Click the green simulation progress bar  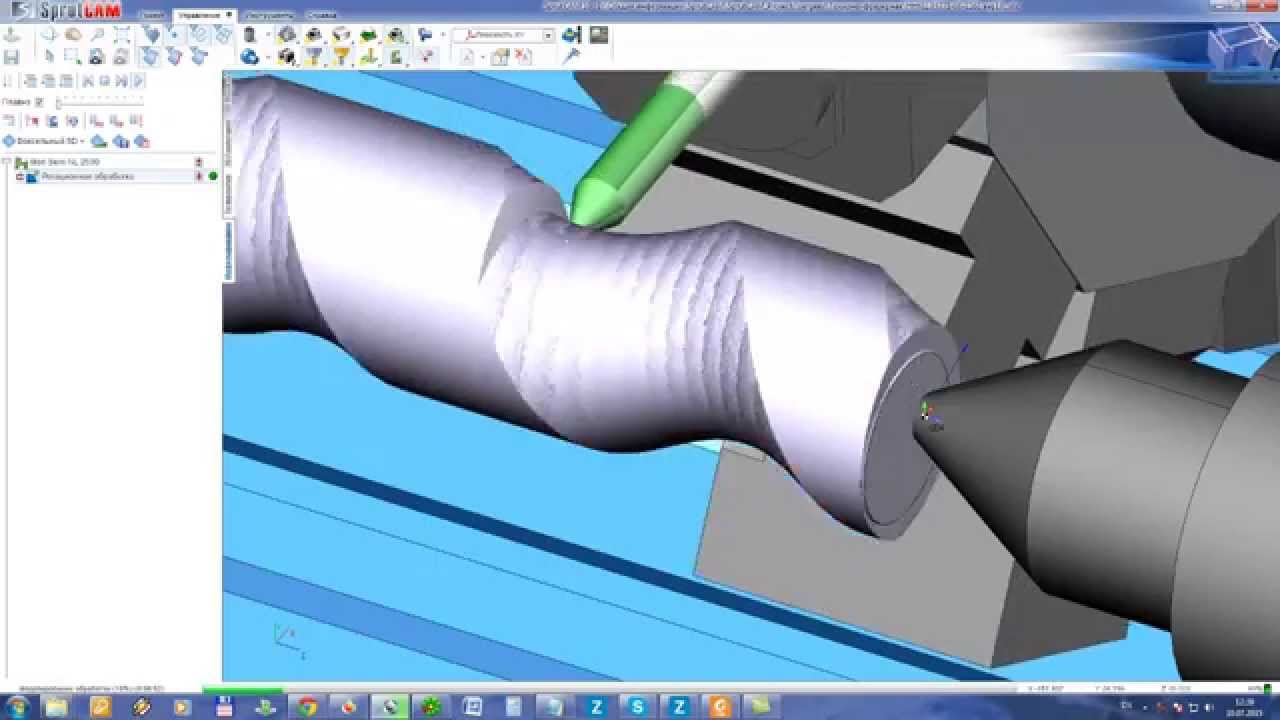click(x=242, y=689)
